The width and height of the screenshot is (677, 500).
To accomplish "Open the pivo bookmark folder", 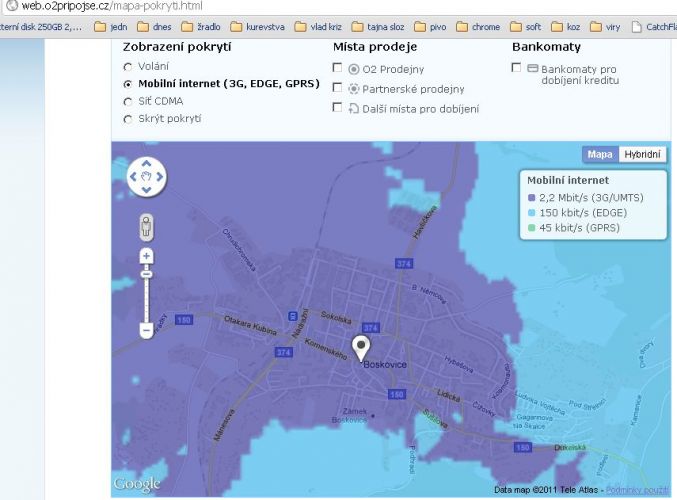I will (430, 27).
